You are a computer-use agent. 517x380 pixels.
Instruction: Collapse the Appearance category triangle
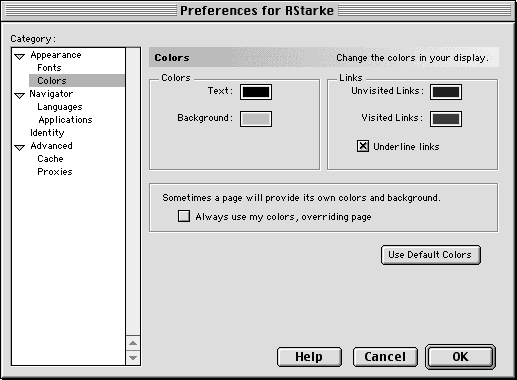[x=20, y=56]
